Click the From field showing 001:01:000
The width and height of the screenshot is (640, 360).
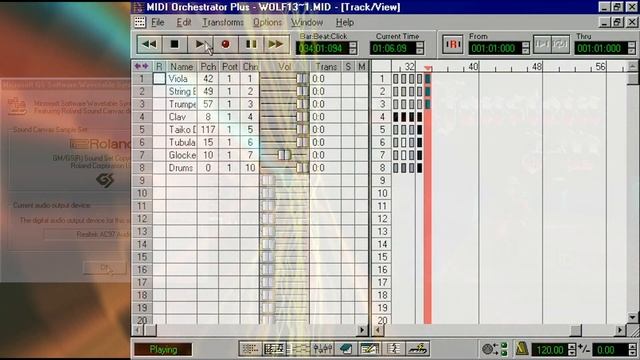(495, 48)
